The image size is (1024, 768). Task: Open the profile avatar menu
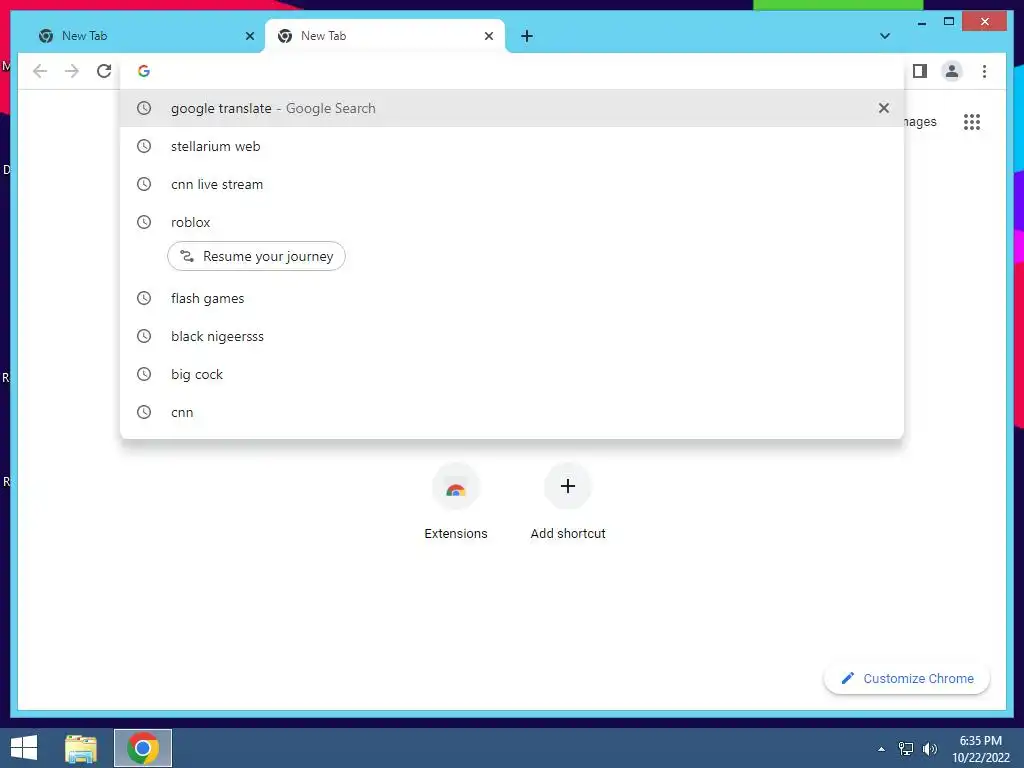tap(952, 71)
